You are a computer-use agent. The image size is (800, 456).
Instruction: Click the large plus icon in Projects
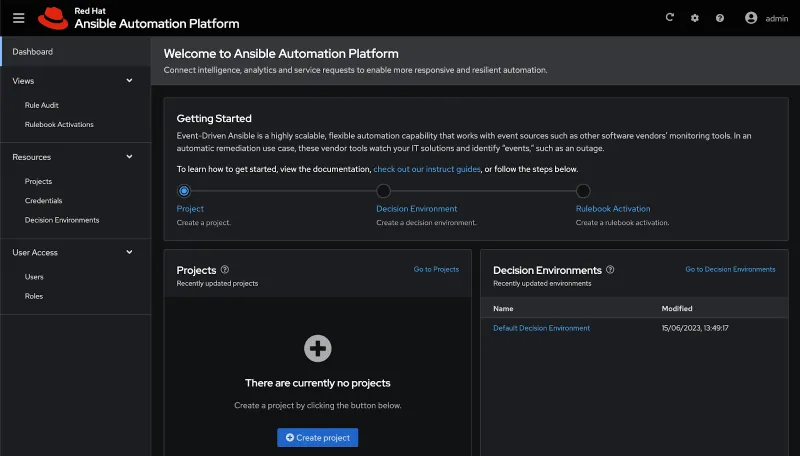click(317, 348)
